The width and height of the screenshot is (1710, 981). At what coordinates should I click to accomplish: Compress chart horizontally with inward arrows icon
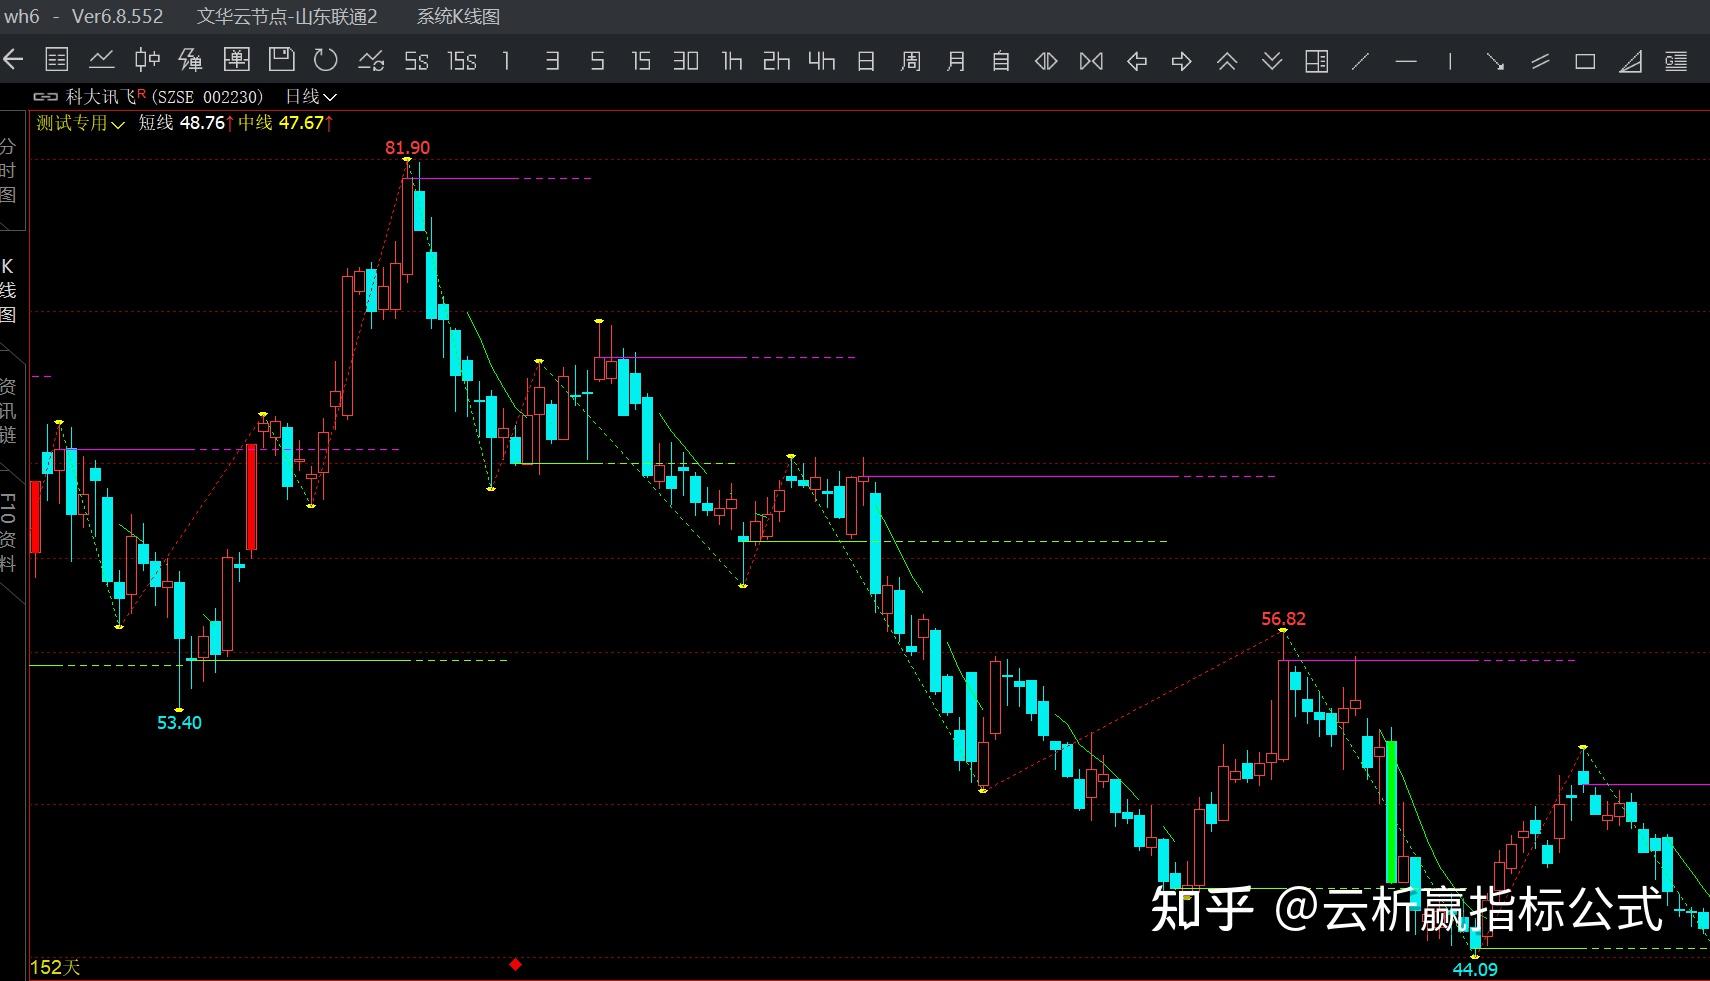click(1091, 61)
